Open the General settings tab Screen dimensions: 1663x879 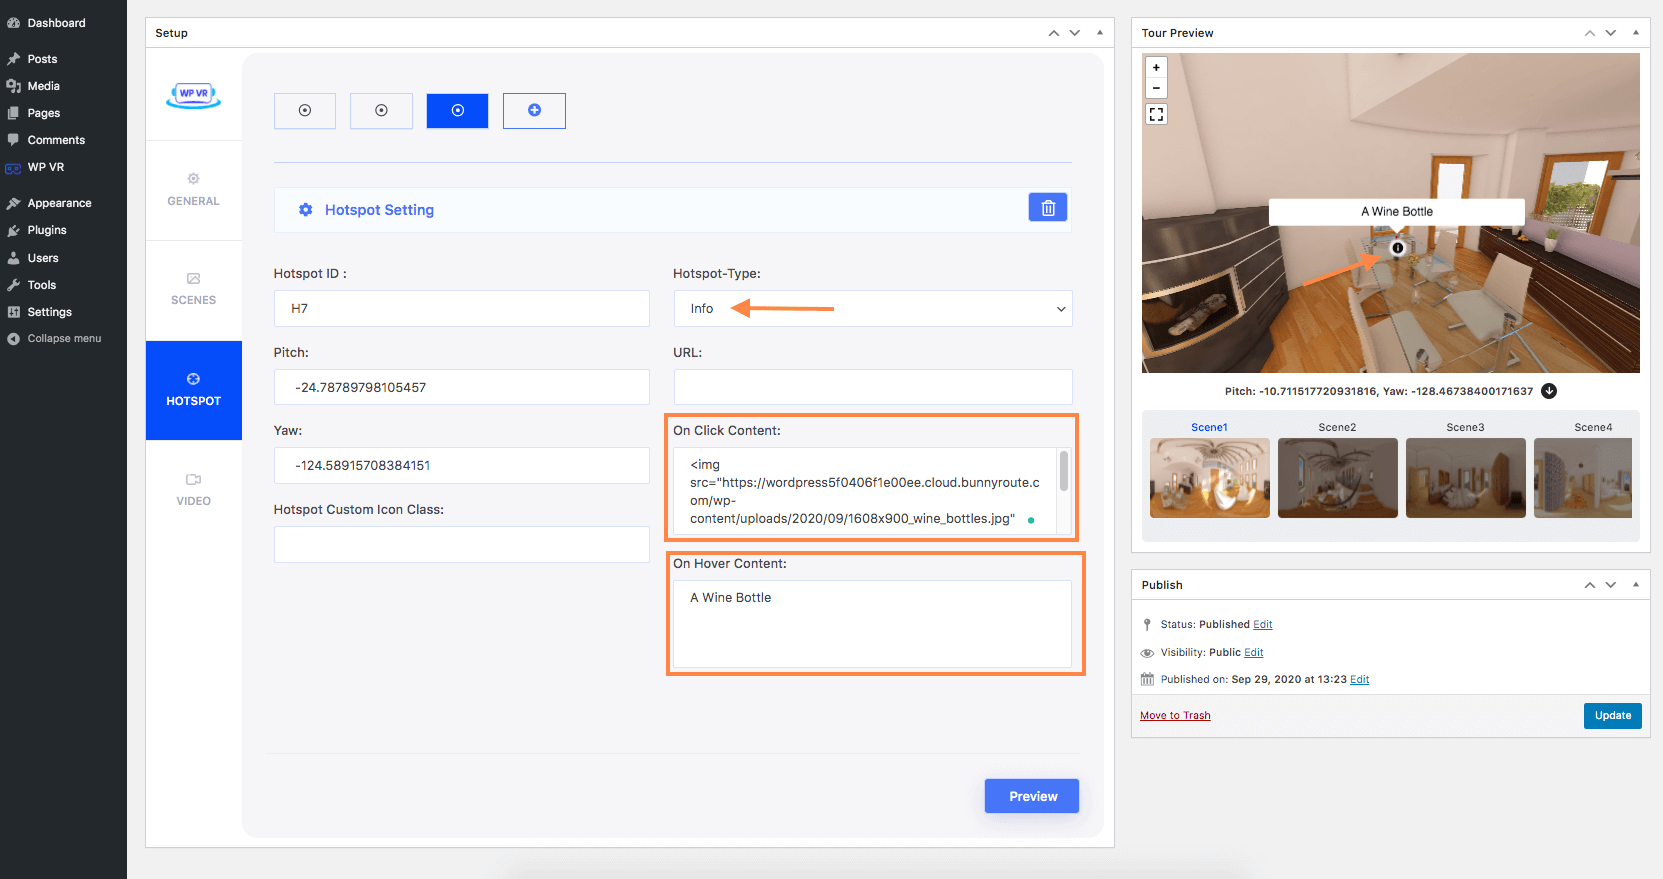pos(193,189)
